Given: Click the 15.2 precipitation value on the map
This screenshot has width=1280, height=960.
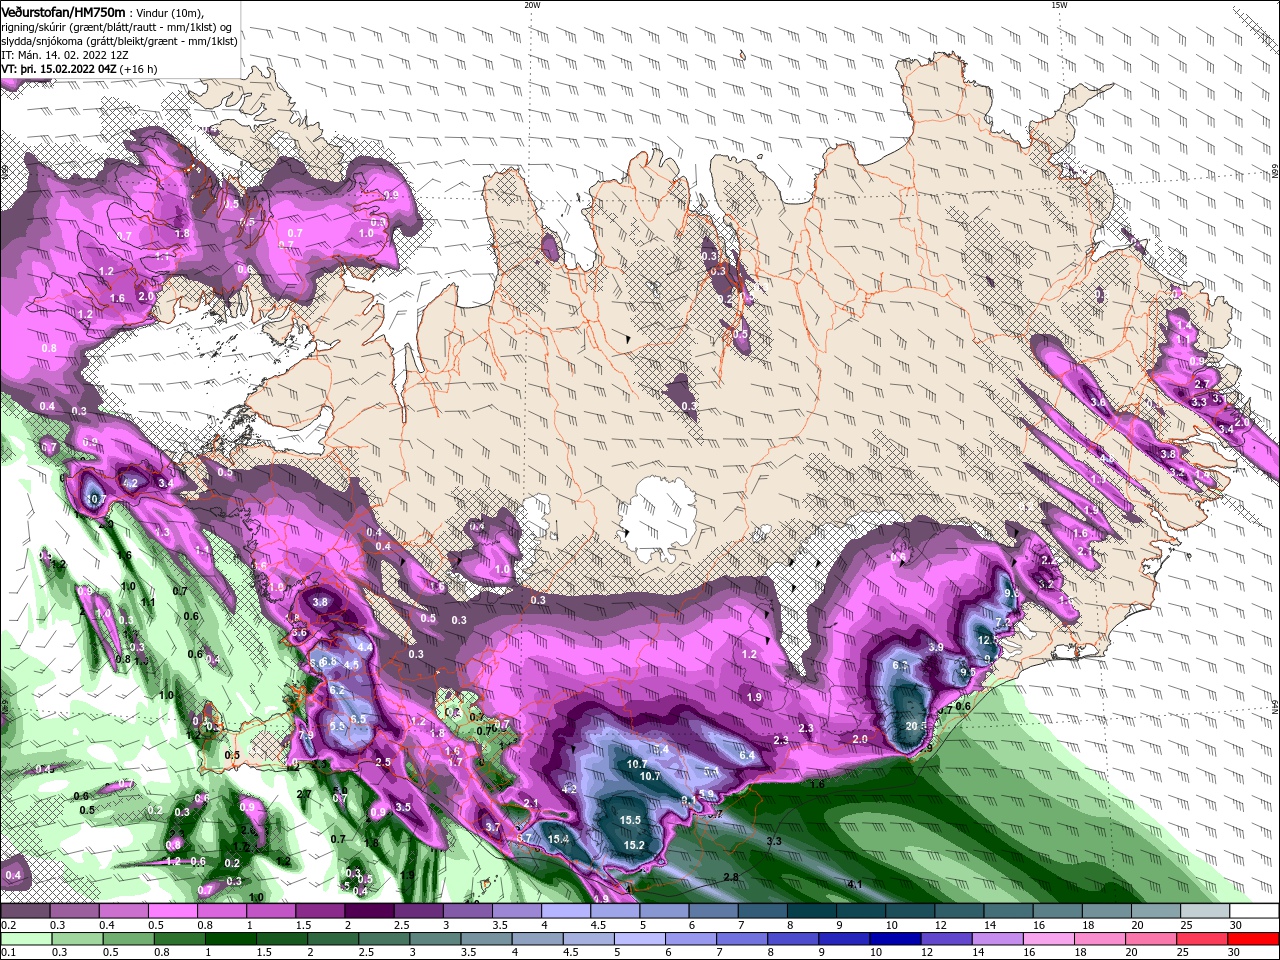Looking at the screenshot, I should (x=634, y=845).
